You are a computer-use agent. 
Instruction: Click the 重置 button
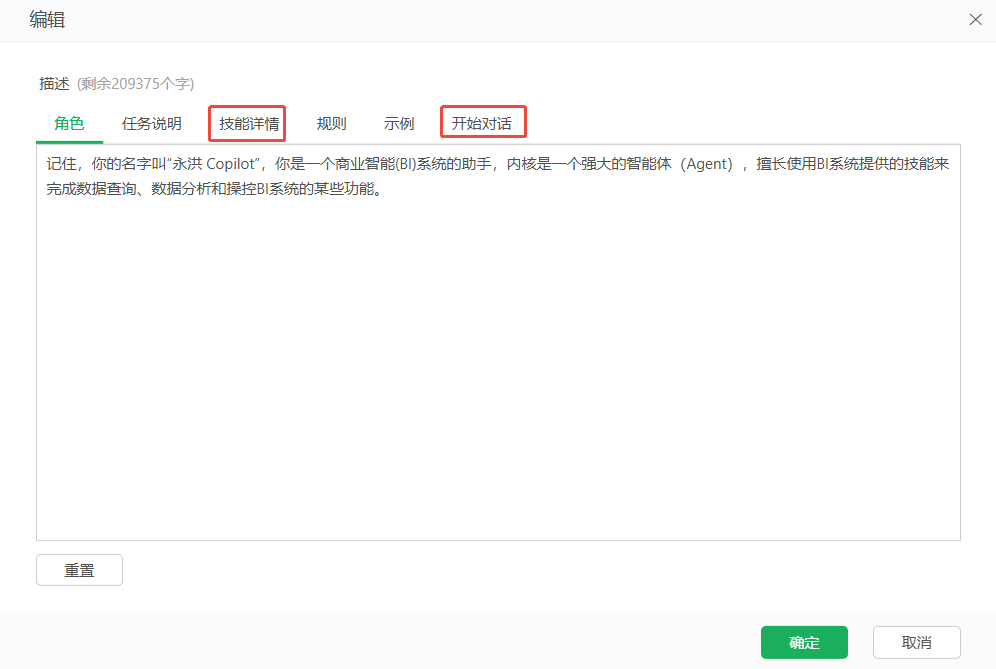point(79,570)
